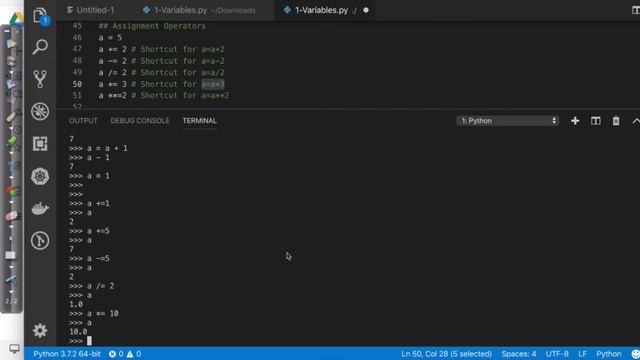
Task: Click Python 3.7.2 64-bit interpreter selector
Action: click(67, 354)
